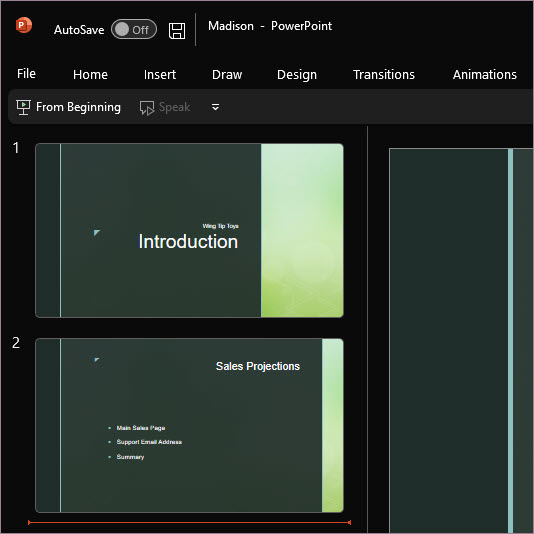Select the Sales Projections slide thumbnail
534x534 pixels.
click(189, 425)
